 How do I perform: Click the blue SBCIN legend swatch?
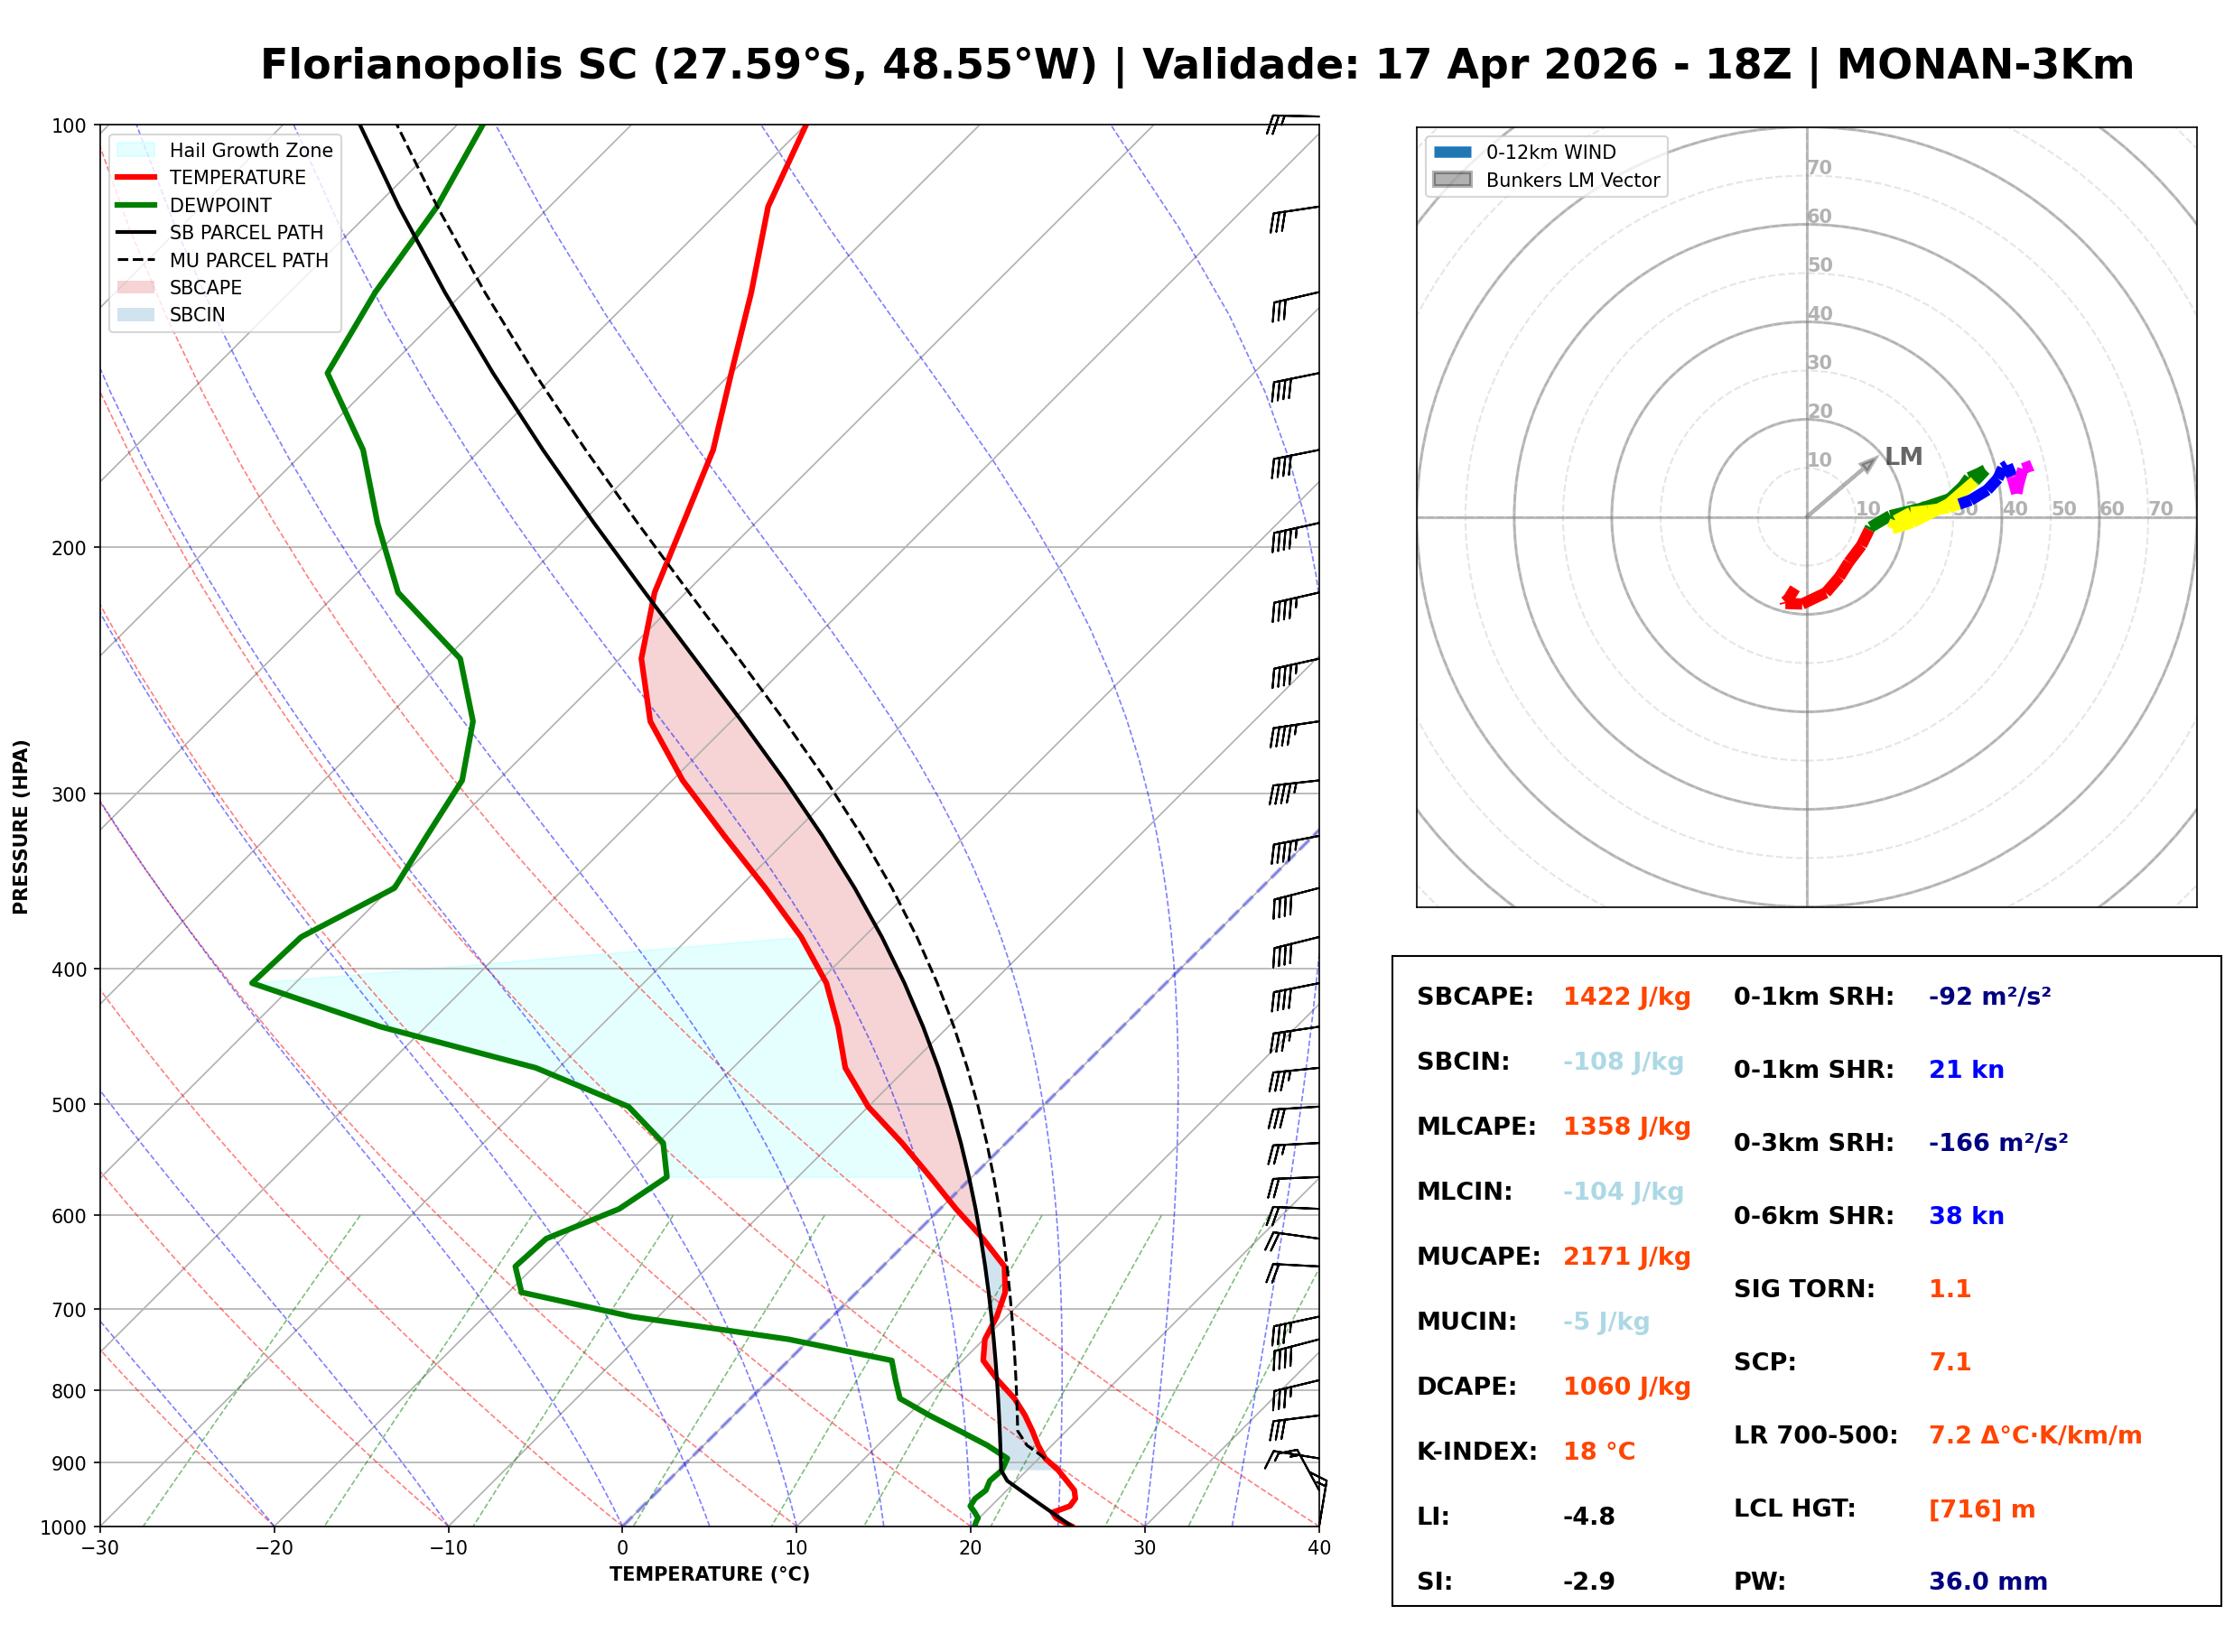[136, 314]
